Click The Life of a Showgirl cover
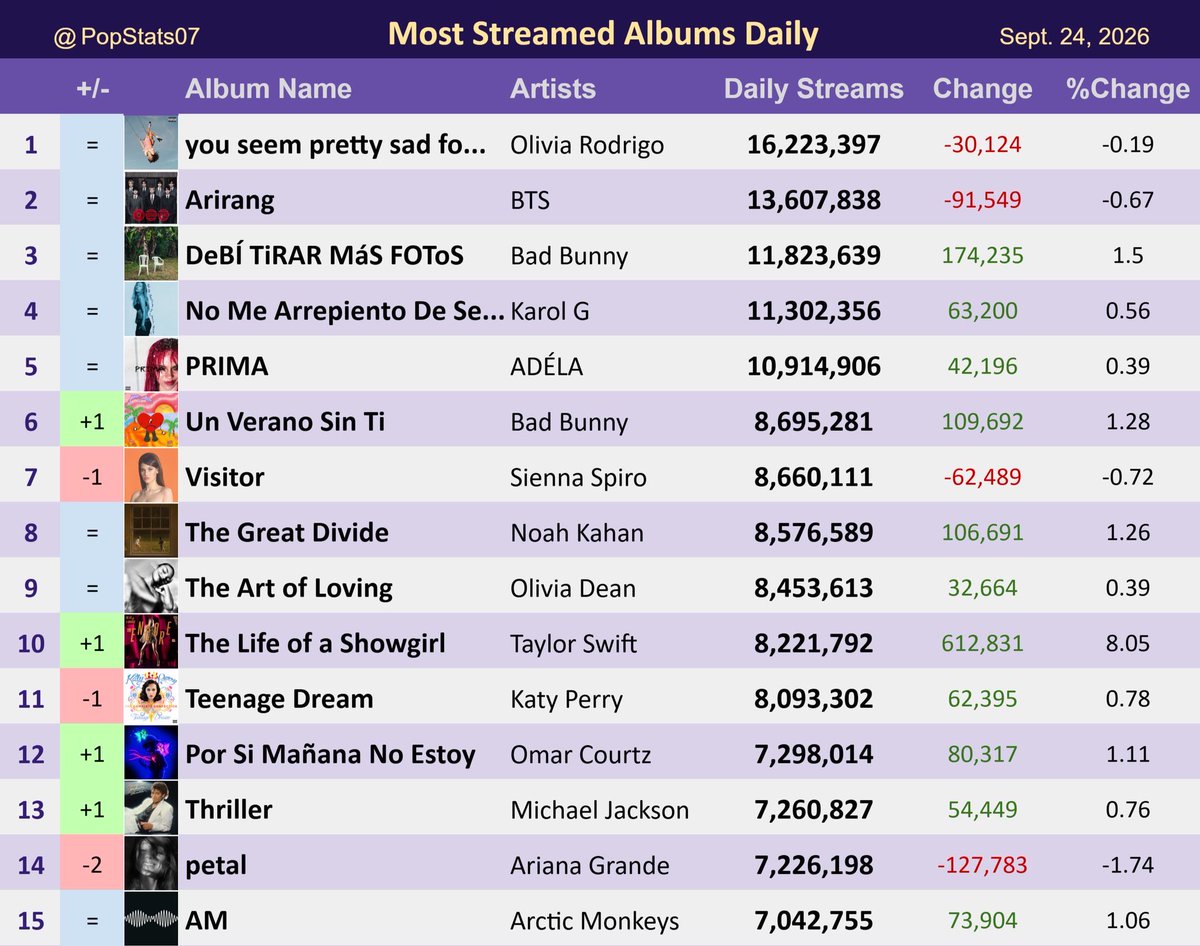 click(151, 642)
